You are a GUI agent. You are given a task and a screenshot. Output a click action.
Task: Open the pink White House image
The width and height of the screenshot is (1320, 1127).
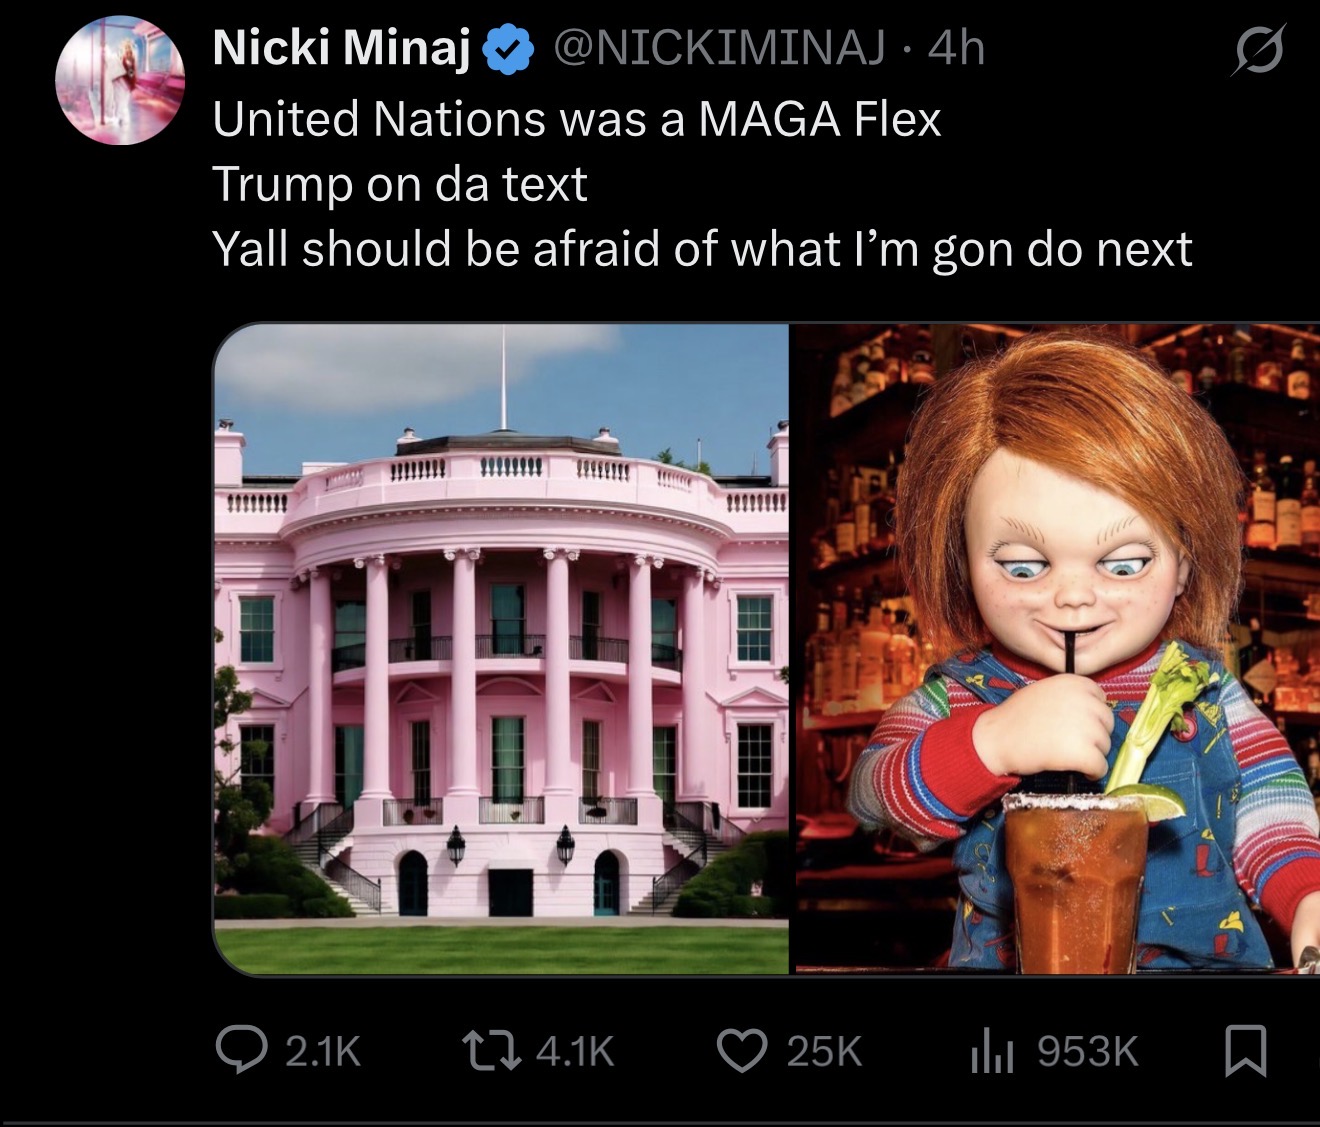(x=501, y=649)
